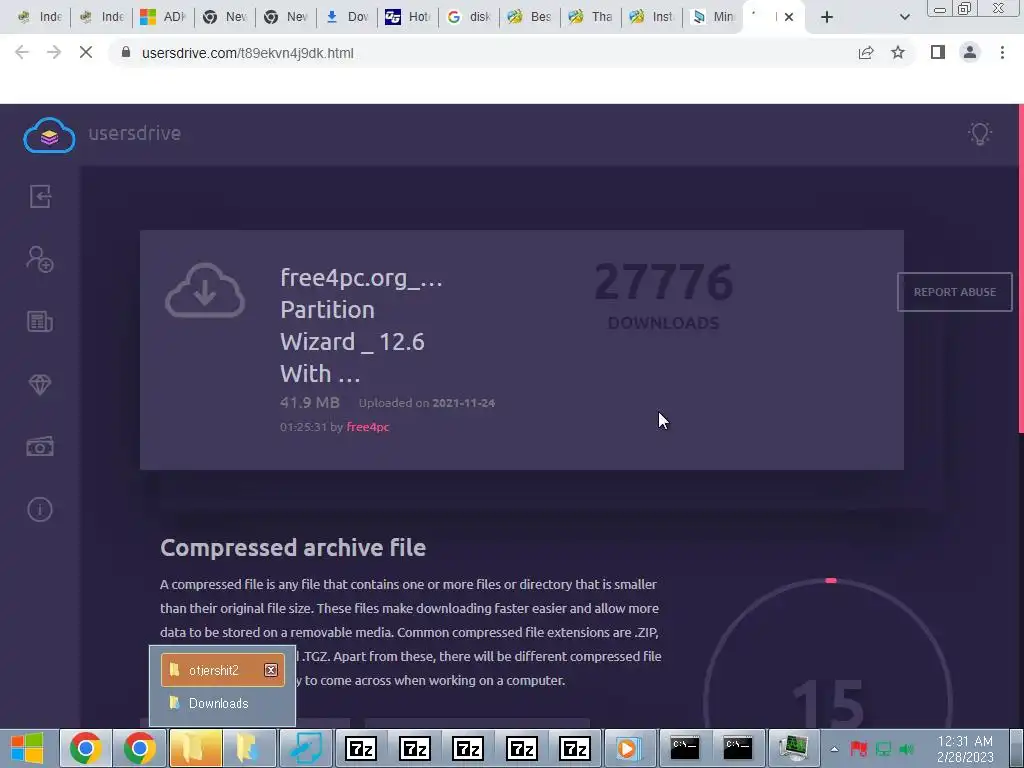Screen dimensions: 1024x768
Task: Close the otjershit2 preview window
Action: click(x=270, y=670)
